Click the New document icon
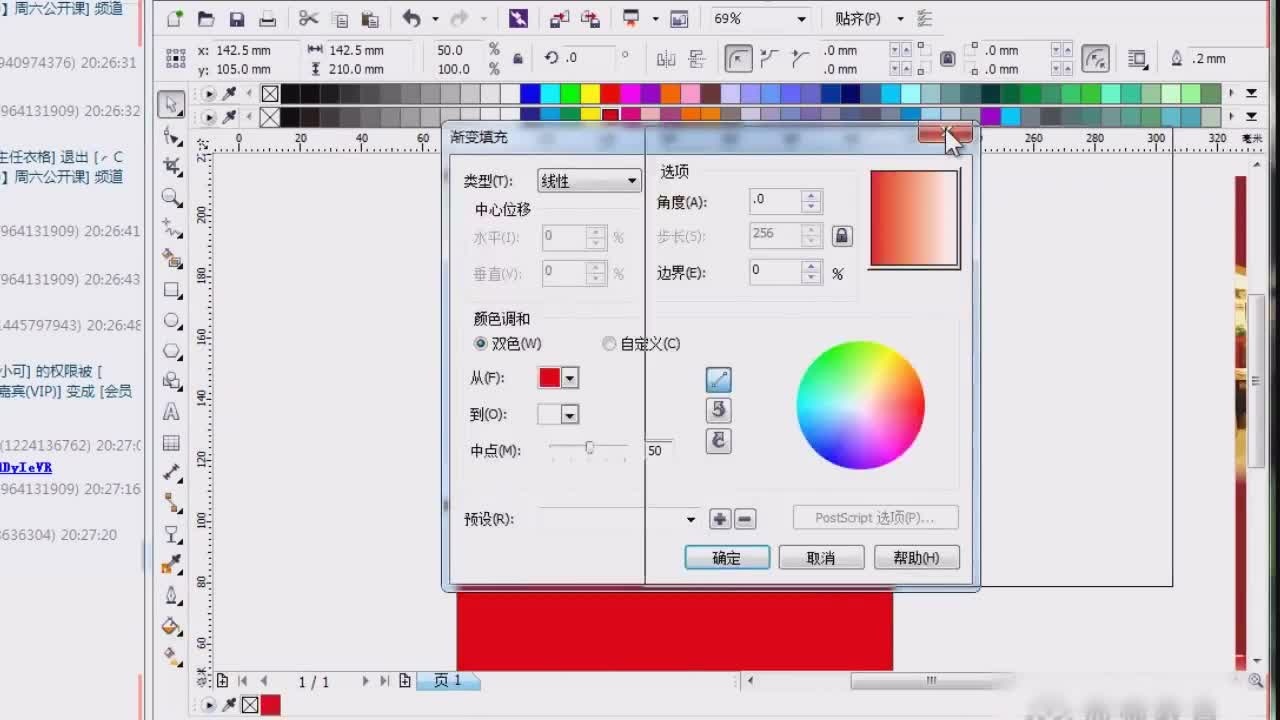The width and height of the screenshot is (1280, 720). (x=175, y=19)
